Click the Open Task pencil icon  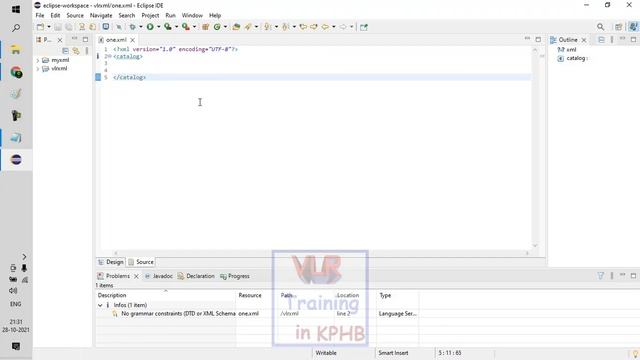pyautogui.click(x=248, y=27)
